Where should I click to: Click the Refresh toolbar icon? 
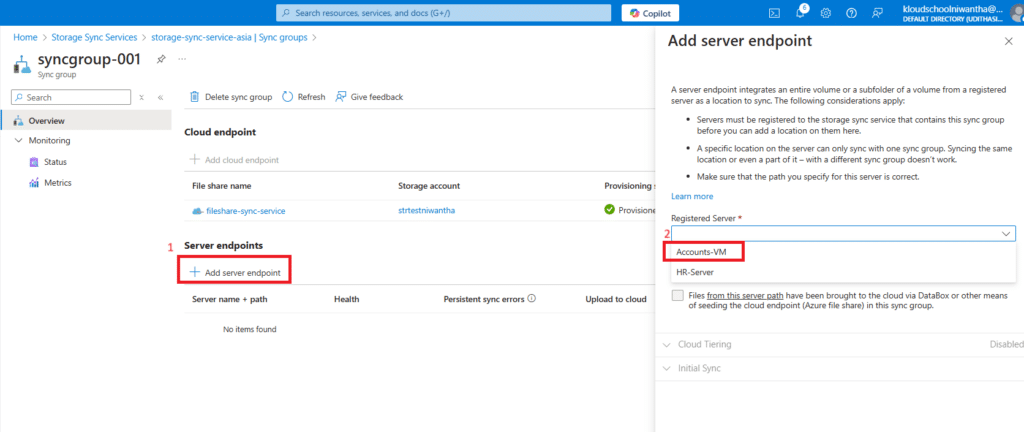pyautogui.click(x=288, y=97)
